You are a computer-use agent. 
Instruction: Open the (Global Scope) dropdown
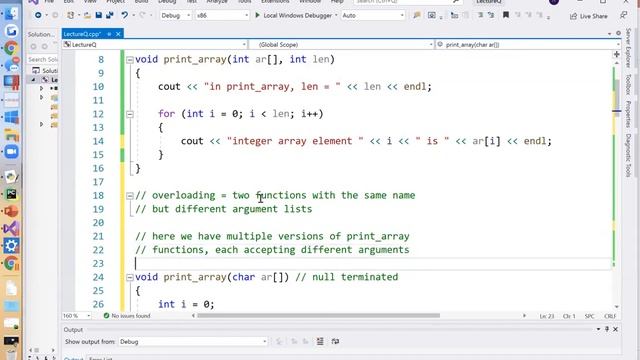coord(342,44)
